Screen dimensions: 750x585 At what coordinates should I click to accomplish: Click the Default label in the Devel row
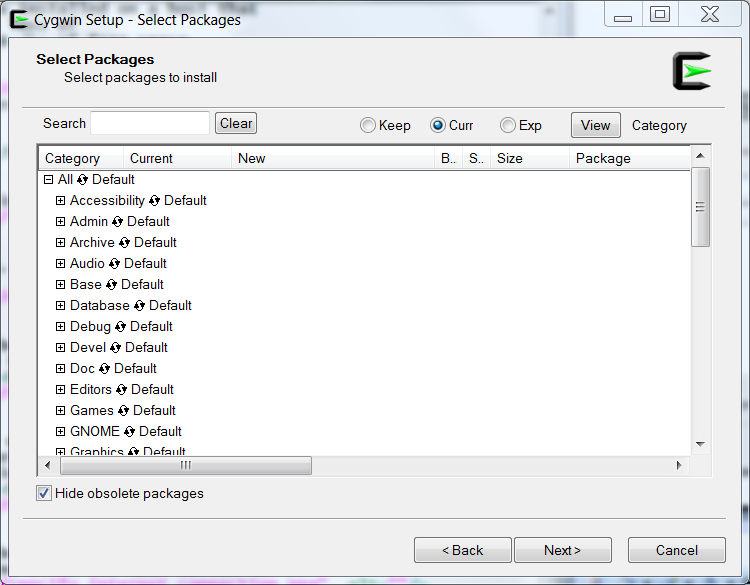146,348
